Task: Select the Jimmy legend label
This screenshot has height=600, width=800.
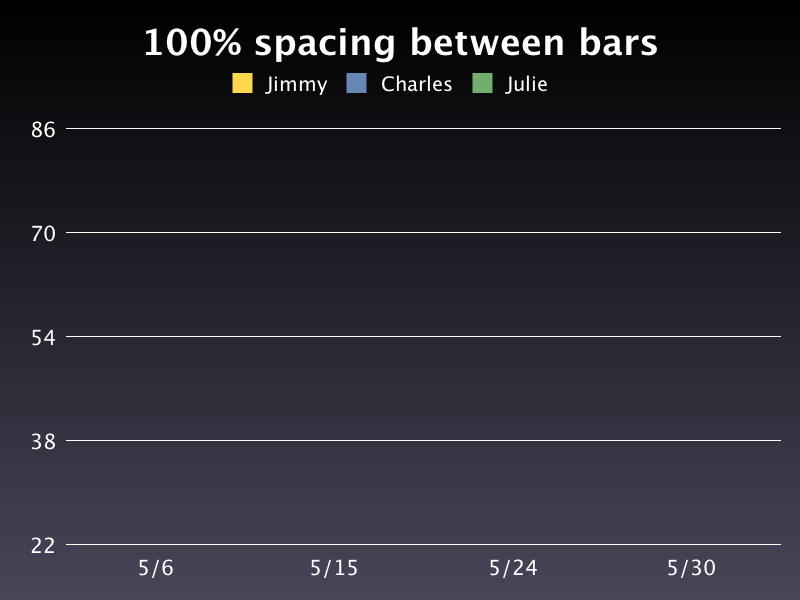Action: (296, 85)
